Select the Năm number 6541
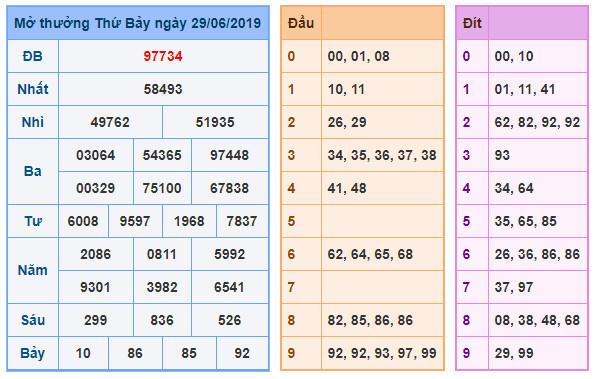The height and width of the screenshot is (379, 596). [x=230, y=288]
